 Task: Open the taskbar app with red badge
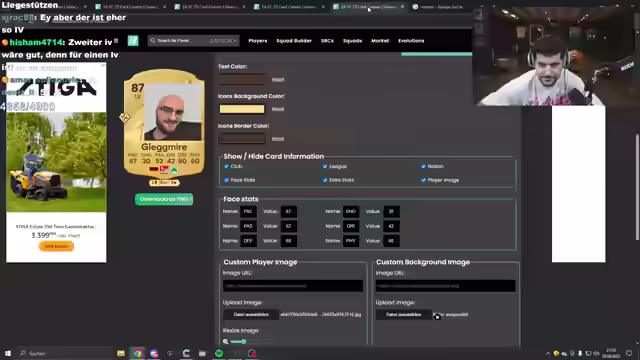tap(252, 353)
